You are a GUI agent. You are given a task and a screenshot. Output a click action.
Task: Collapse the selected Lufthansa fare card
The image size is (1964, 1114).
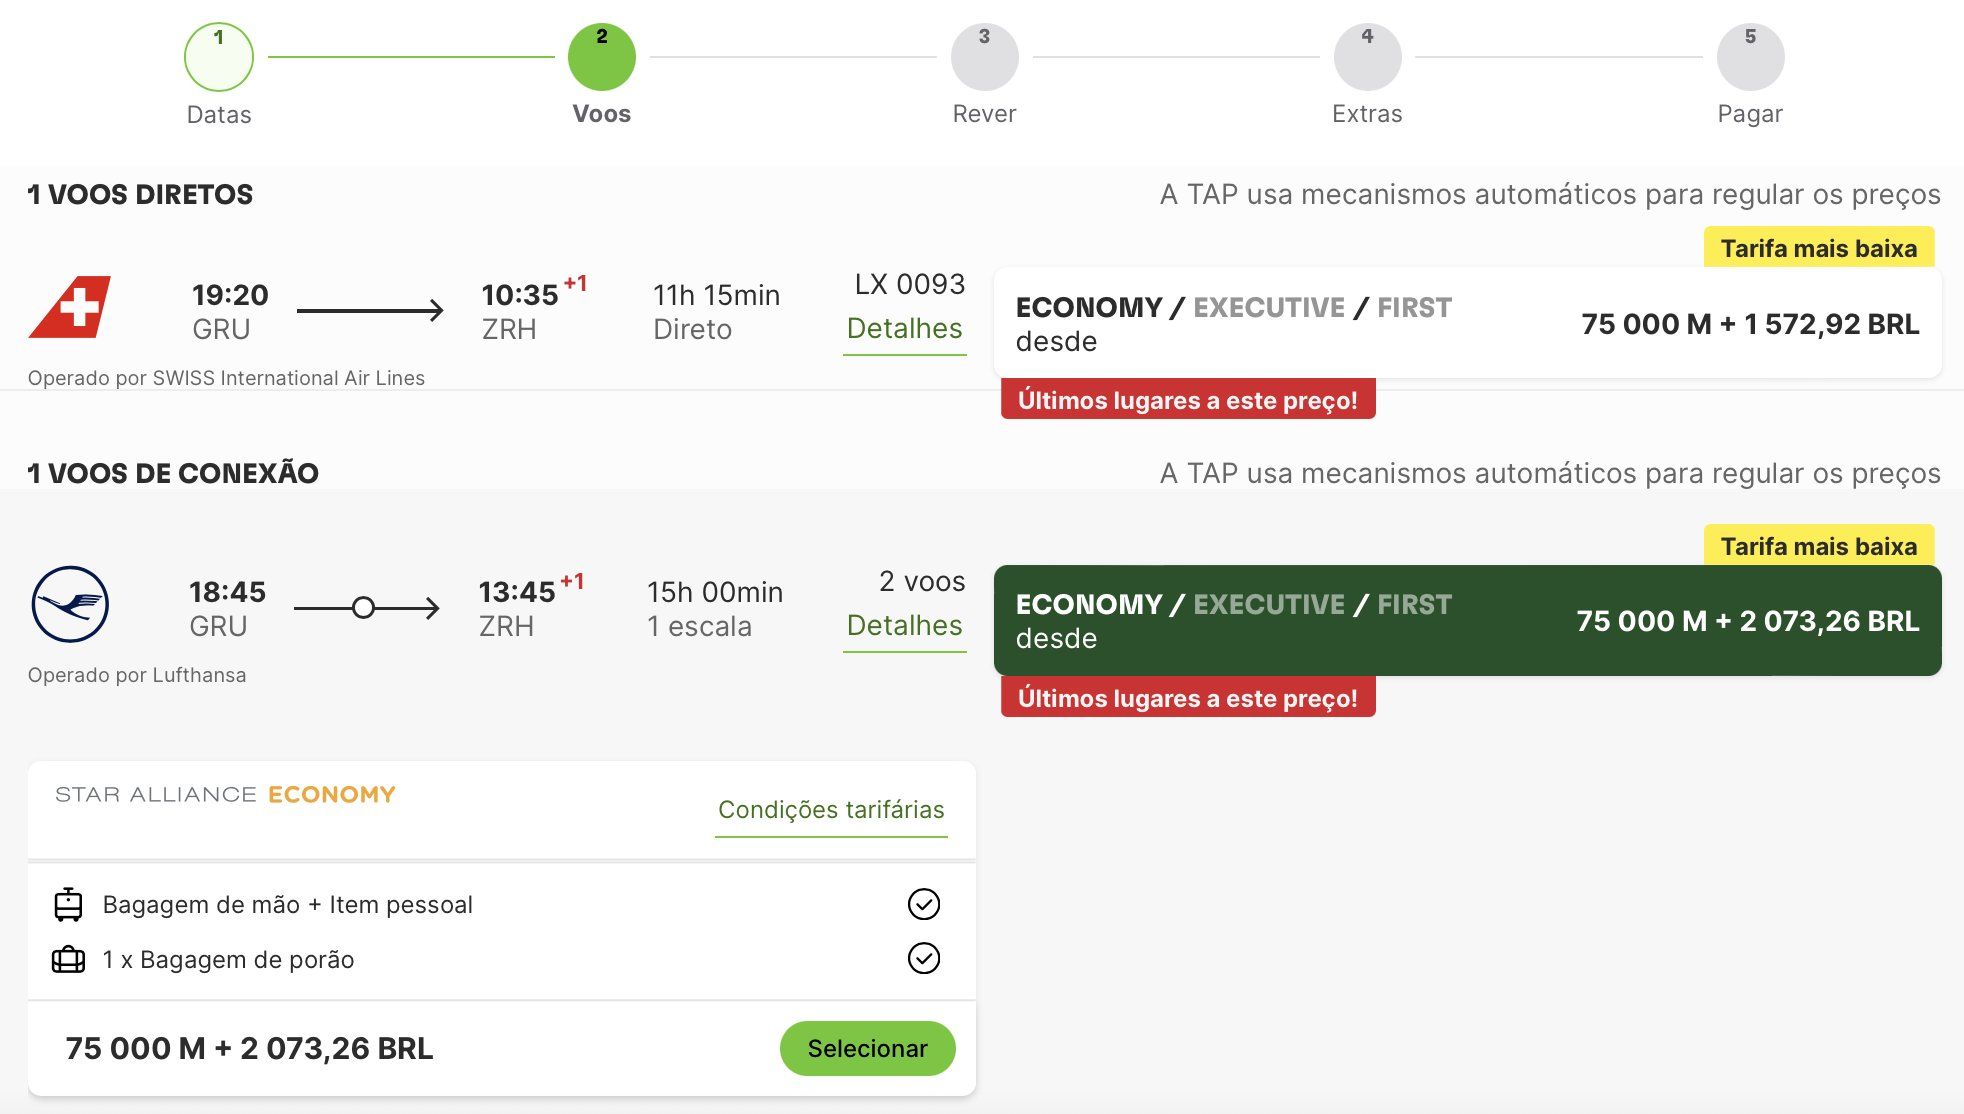(x=1468, y=620)
